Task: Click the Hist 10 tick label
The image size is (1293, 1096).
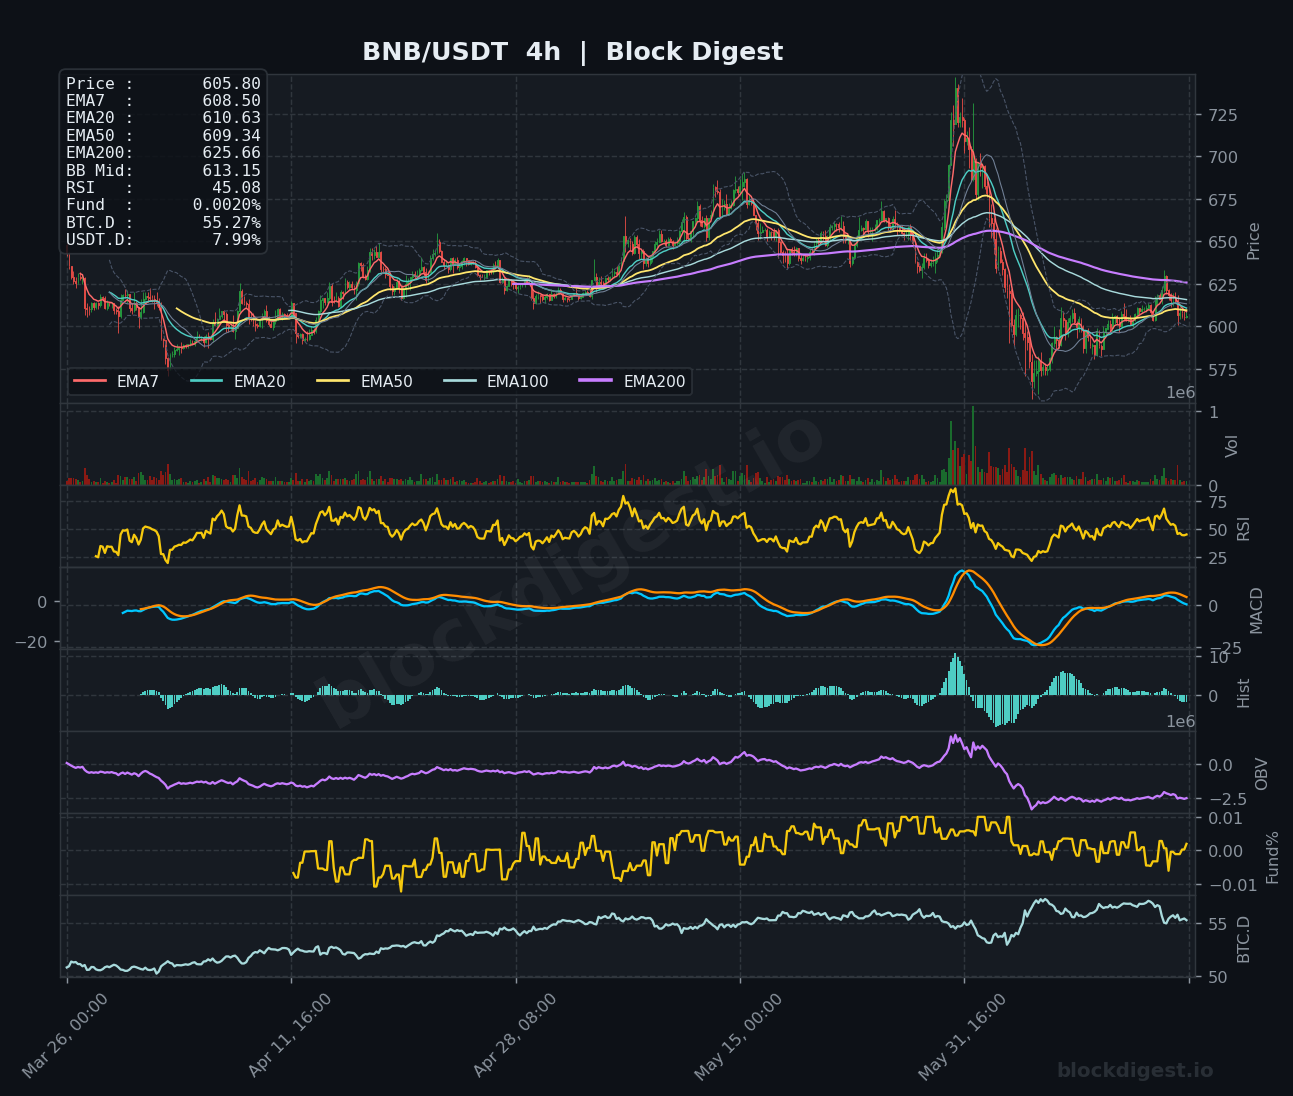Action: pyautogui.click(x=1217, y=657)
